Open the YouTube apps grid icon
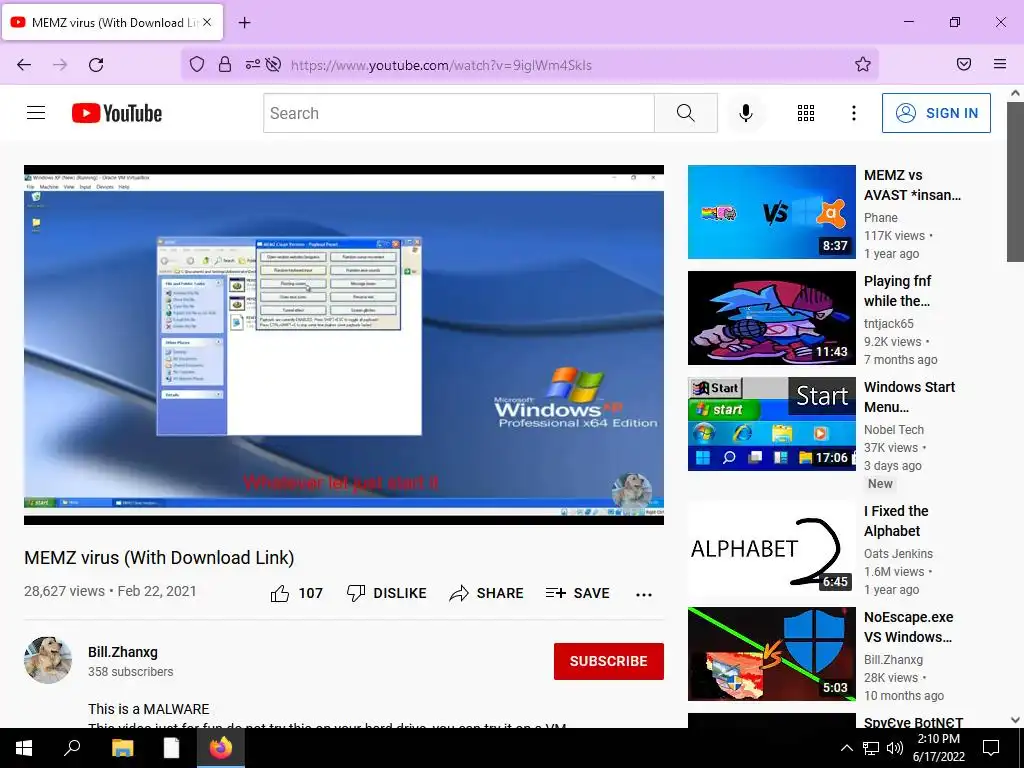 point(806,113)
